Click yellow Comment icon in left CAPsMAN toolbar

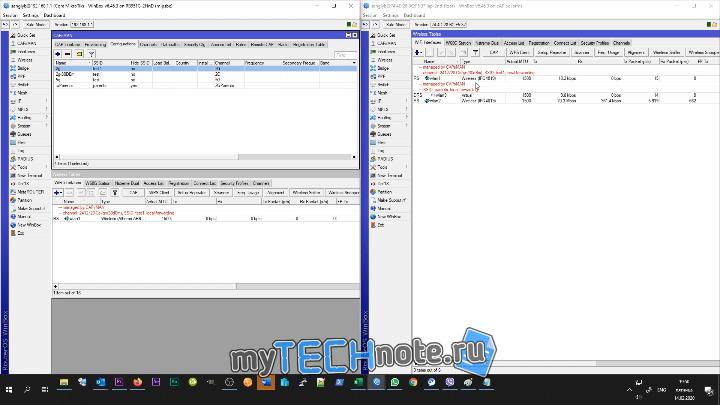tap(79, 54)
